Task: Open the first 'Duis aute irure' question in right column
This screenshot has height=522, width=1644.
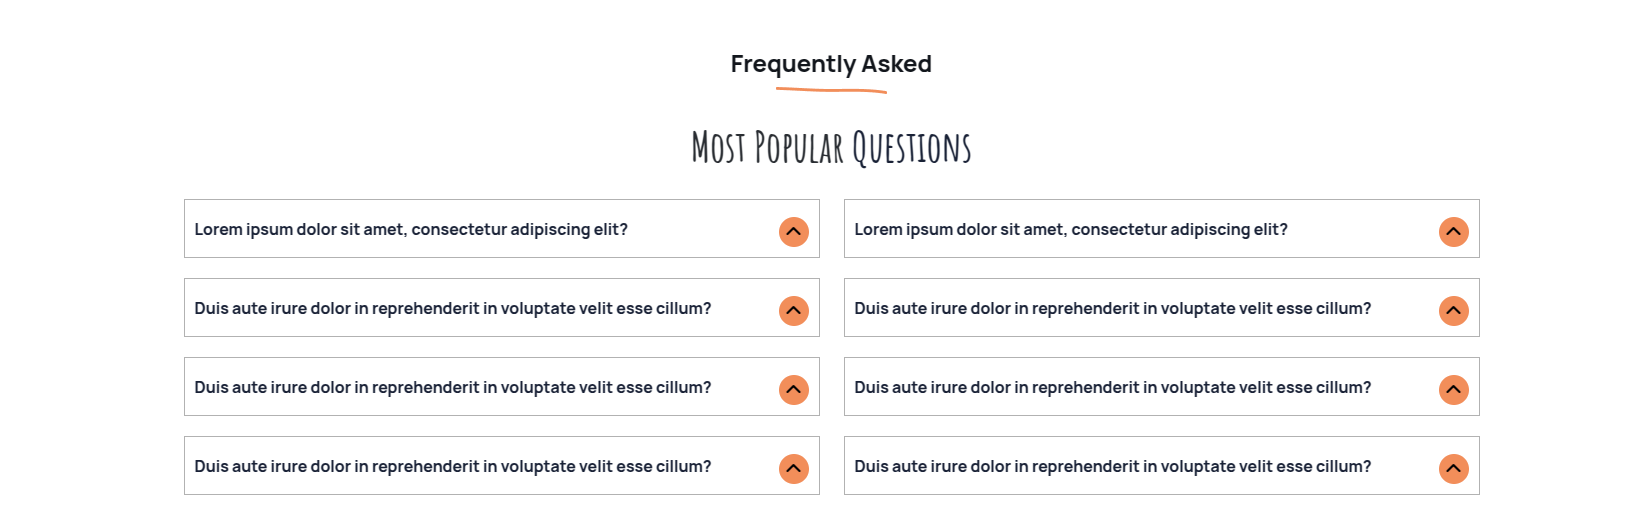Action: click(x=1113, y=309)
